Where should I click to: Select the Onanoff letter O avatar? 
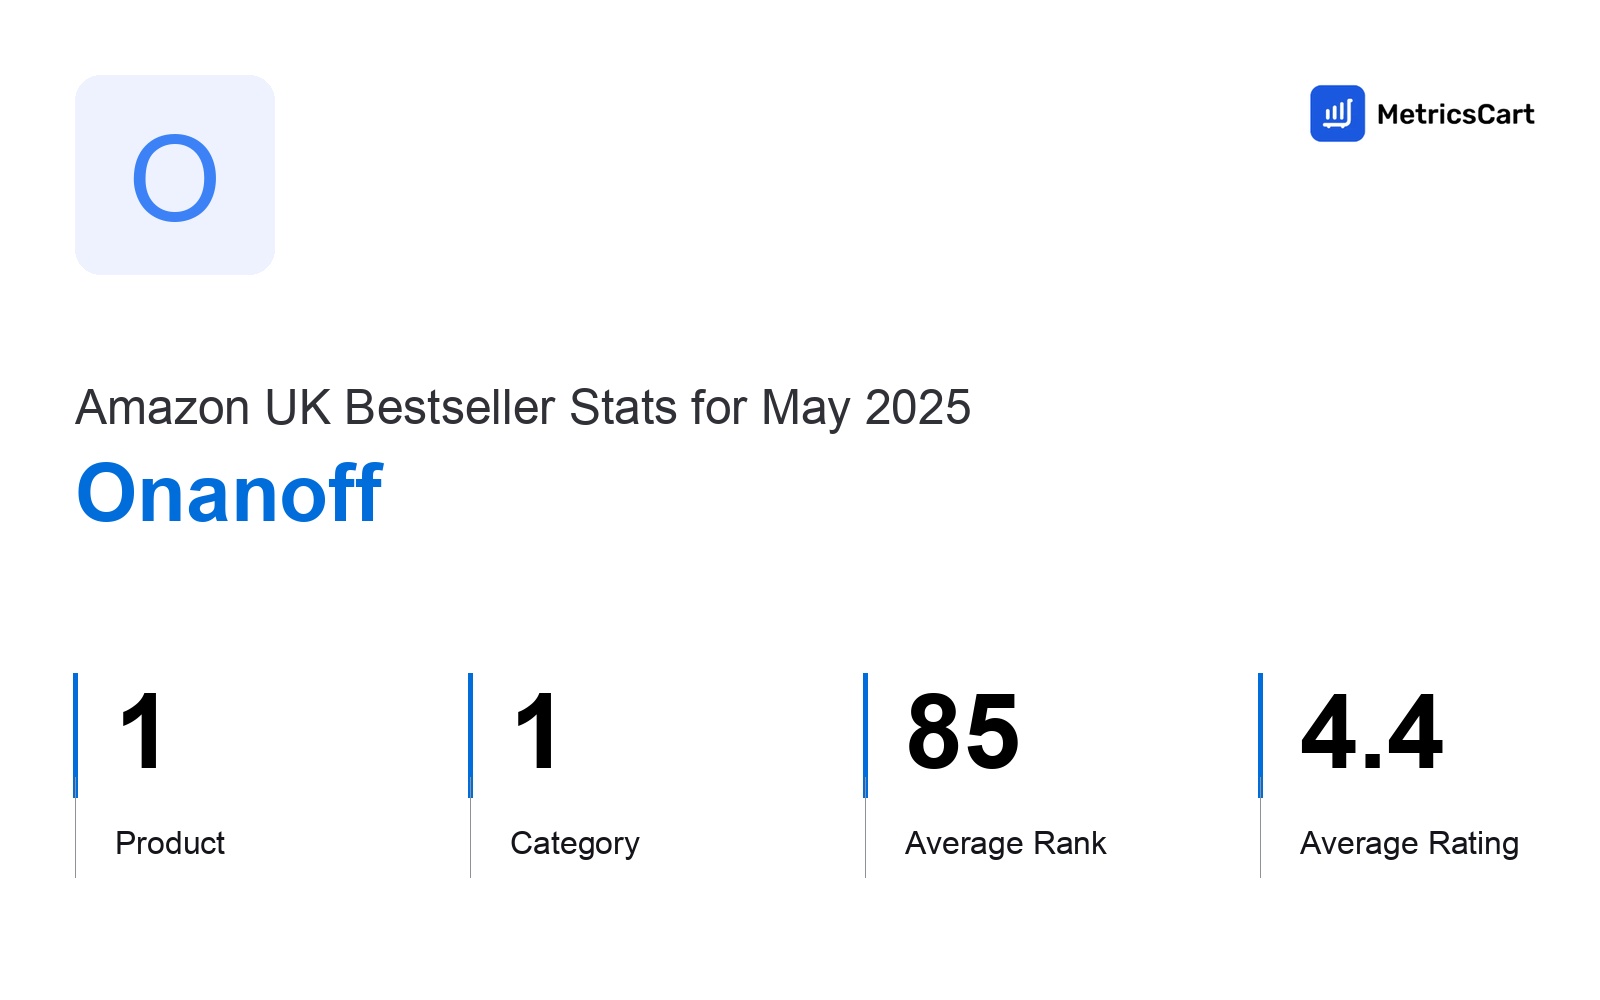point(175,175)
